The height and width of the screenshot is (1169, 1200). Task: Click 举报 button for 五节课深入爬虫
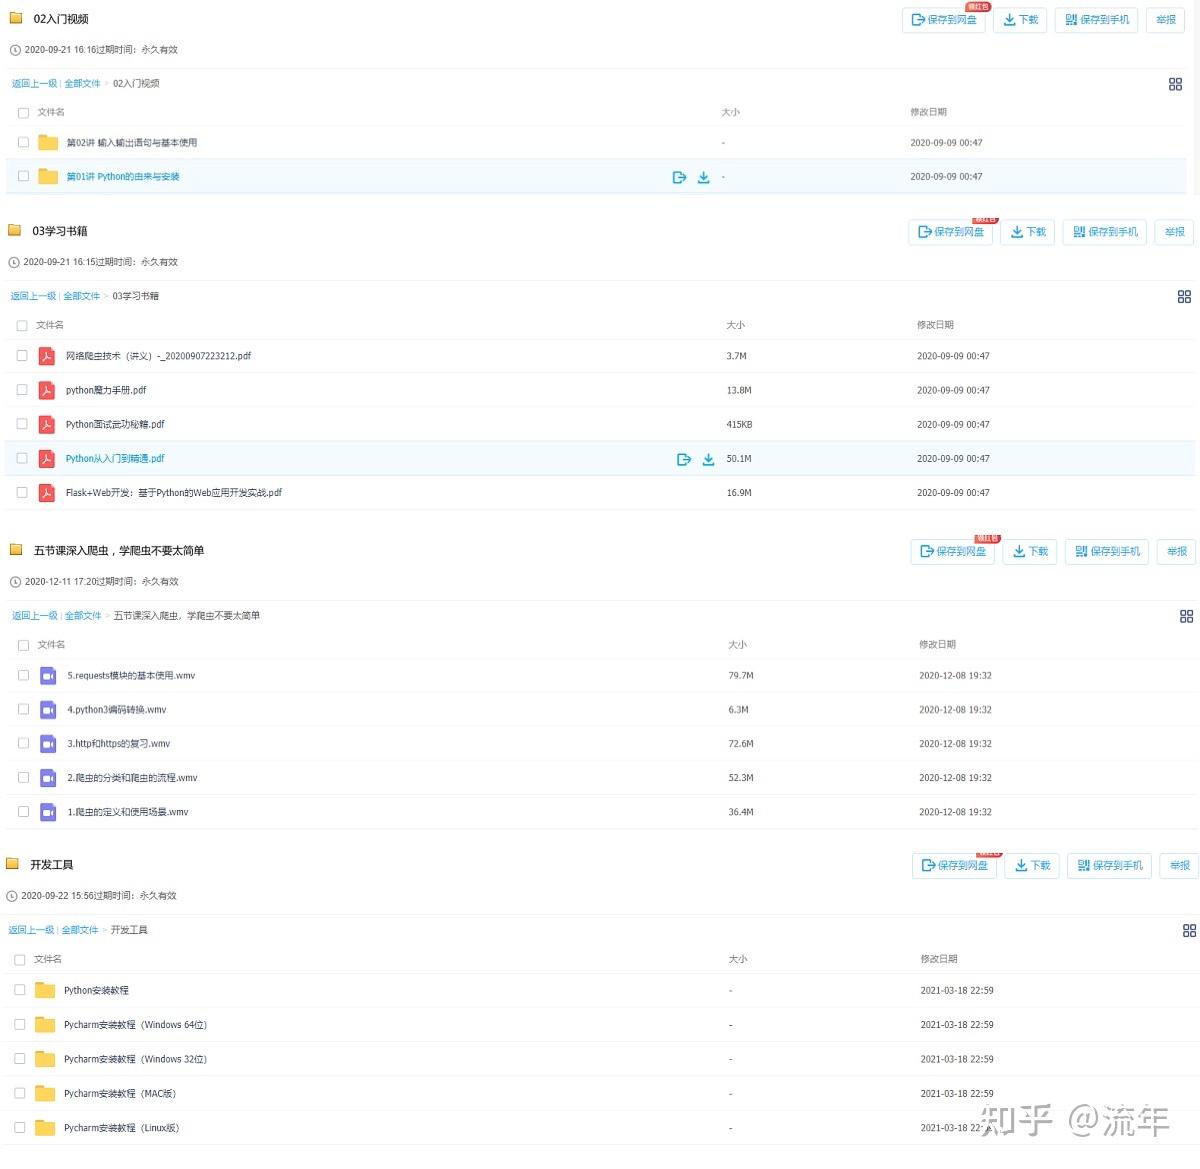click(1177, 552)
